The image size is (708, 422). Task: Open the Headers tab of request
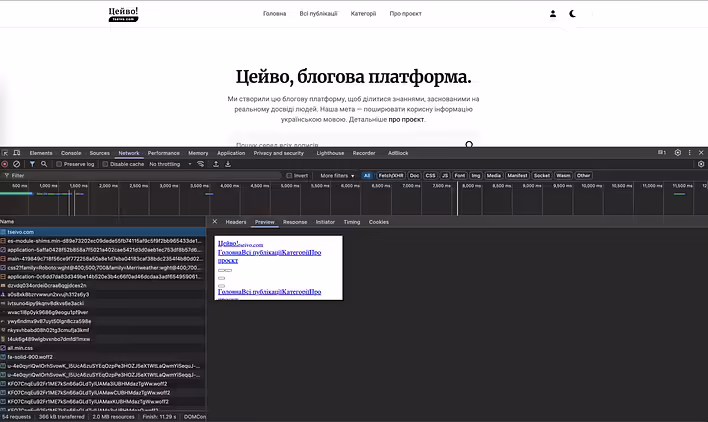click(x=236, y=222)
